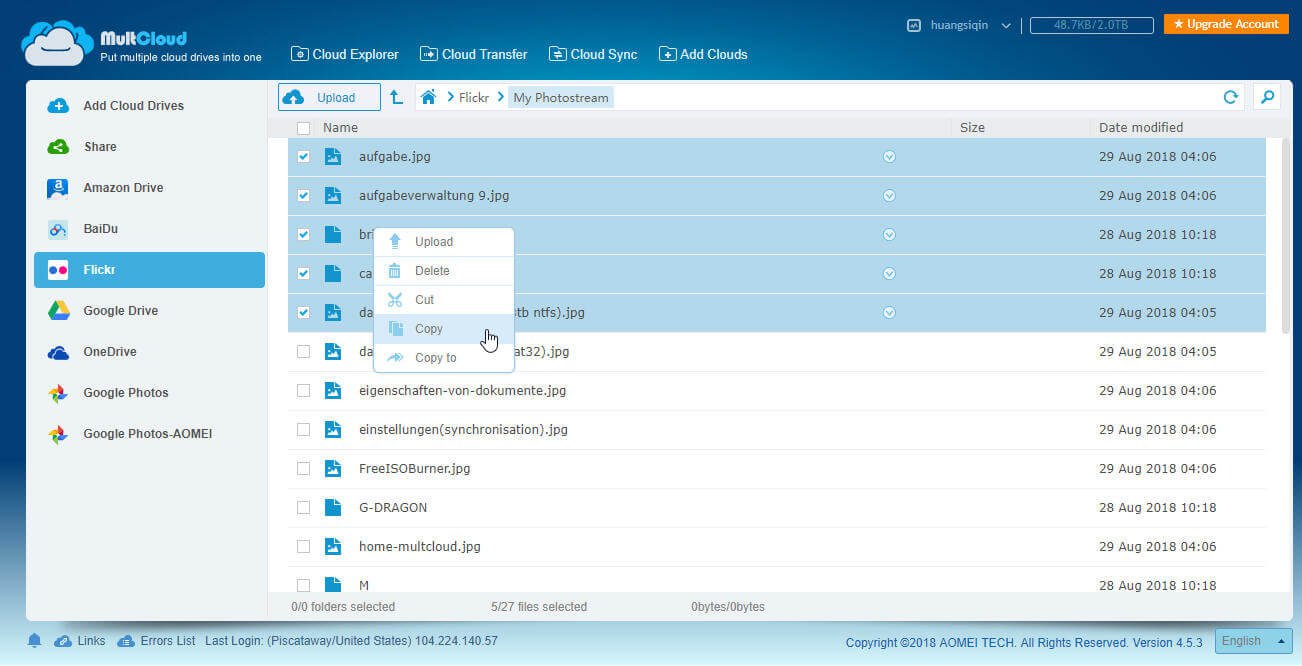Go up one folder level arrow
Image resolution: width=1302 pixels, height=666 pixels.
[397, 97]
